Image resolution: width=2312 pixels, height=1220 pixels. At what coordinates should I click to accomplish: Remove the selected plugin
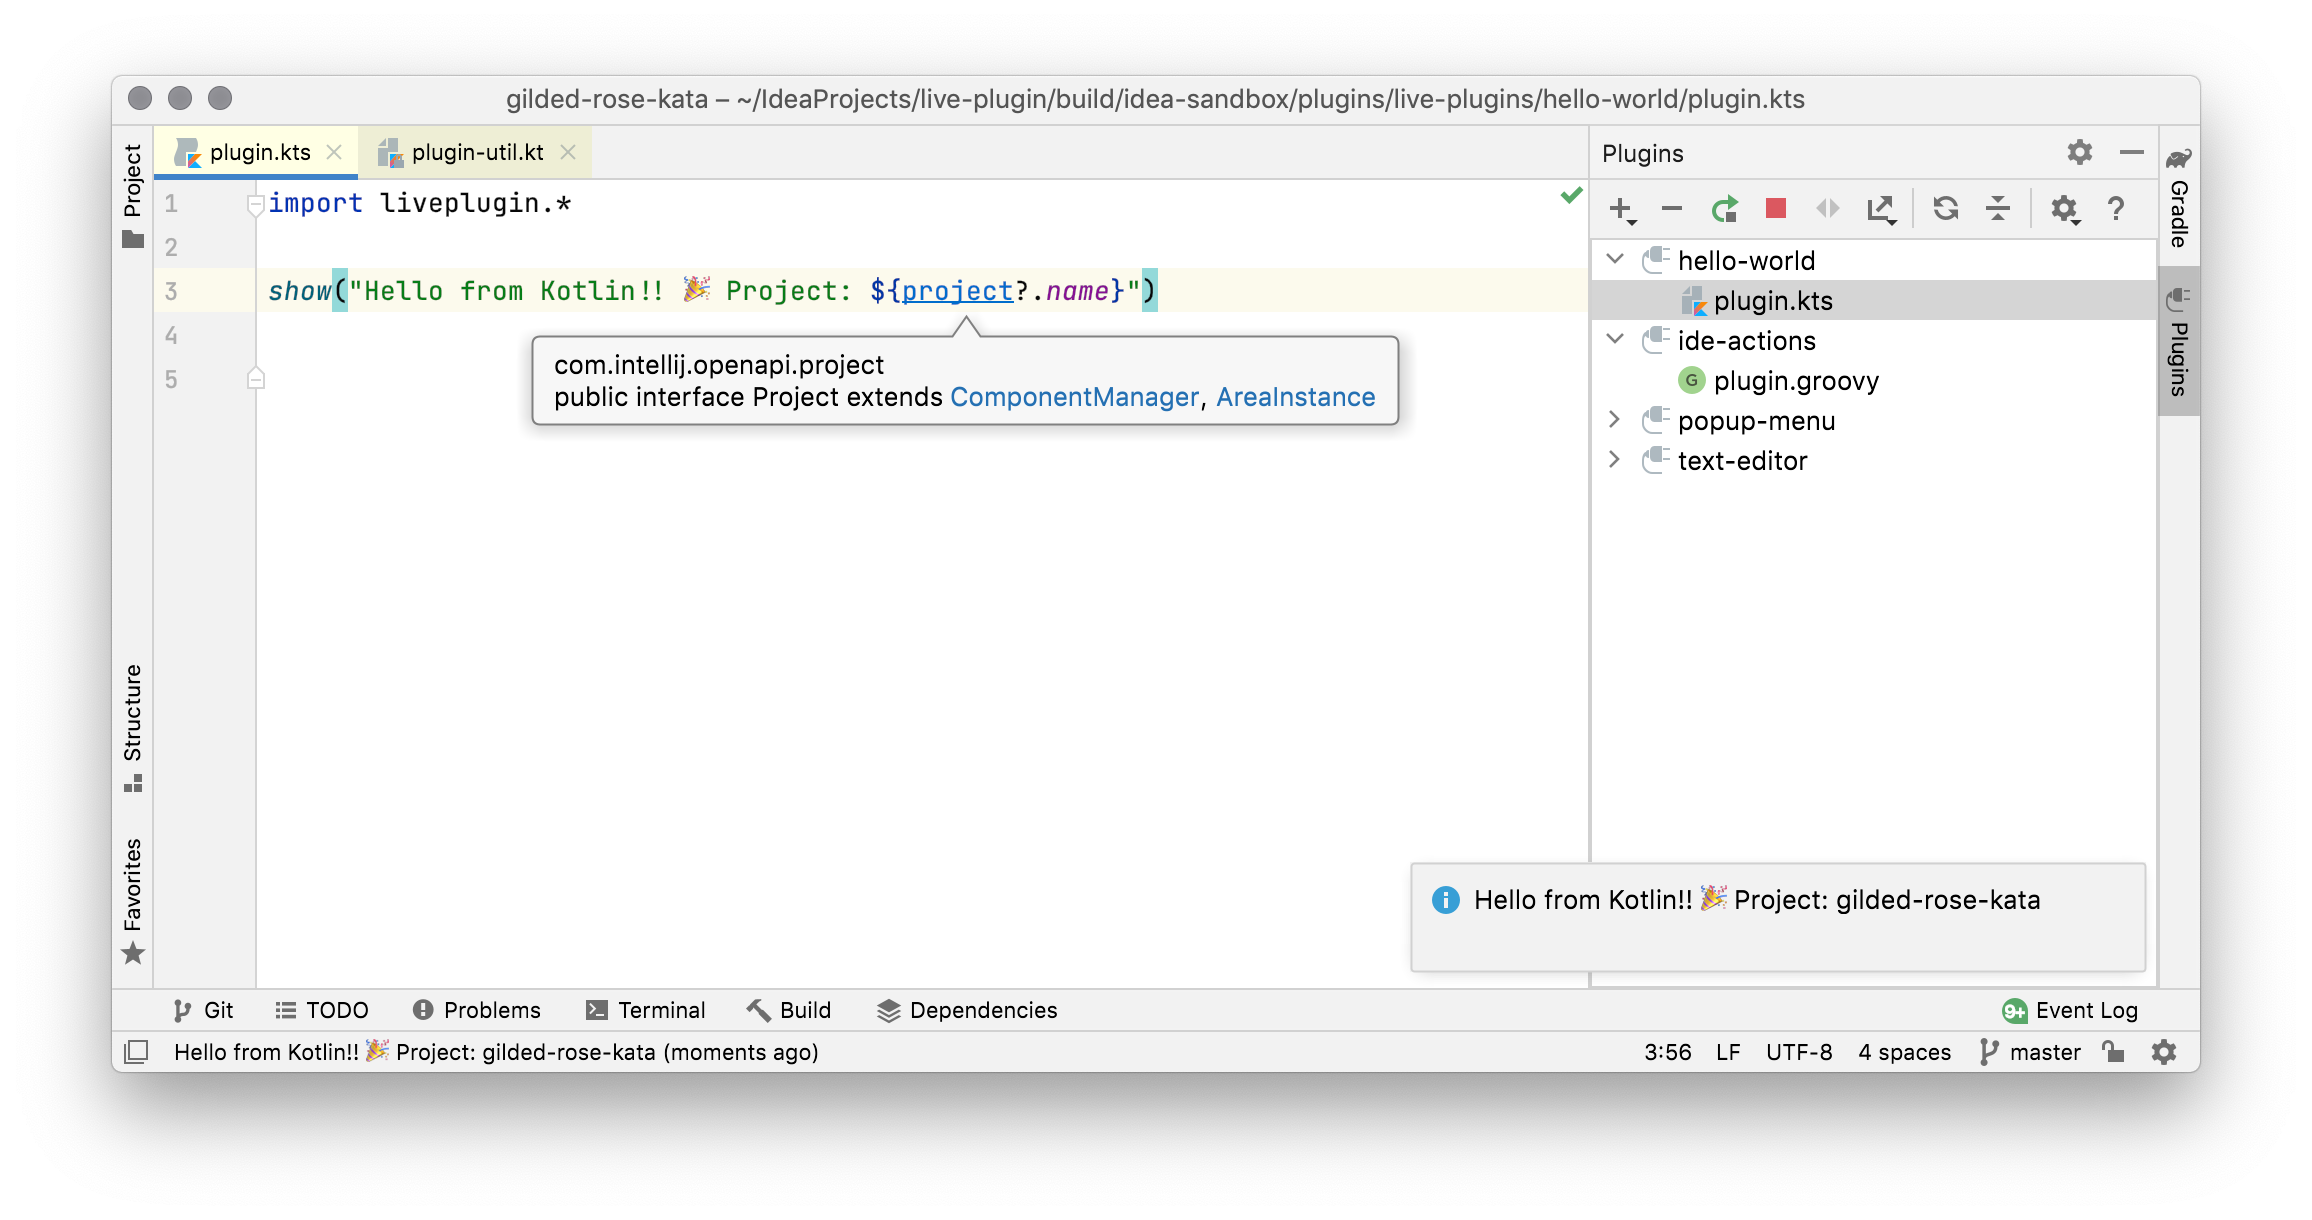click(x=1670, y=209)
